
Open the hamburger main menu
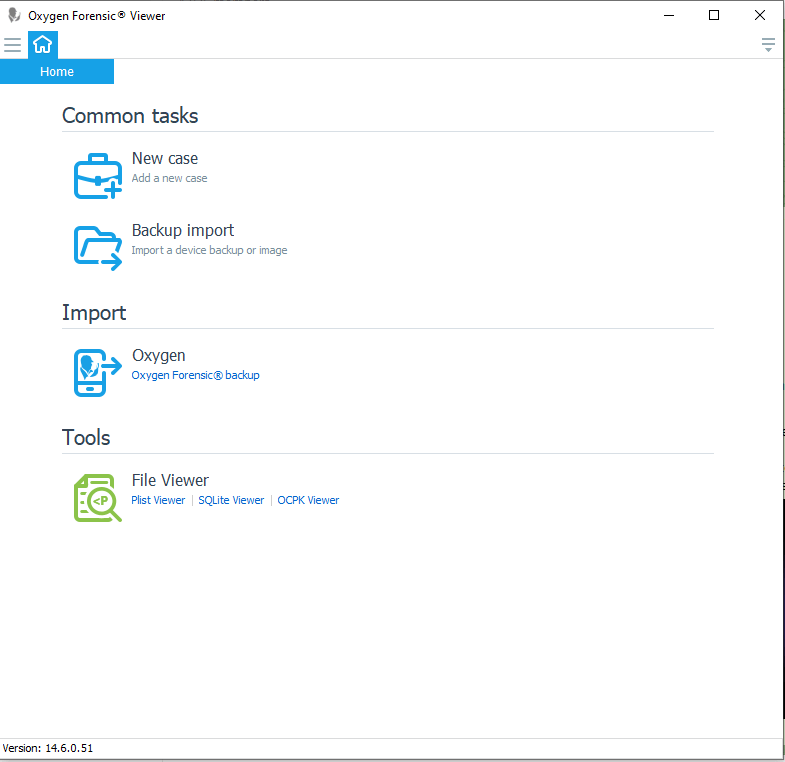point(13,45)
